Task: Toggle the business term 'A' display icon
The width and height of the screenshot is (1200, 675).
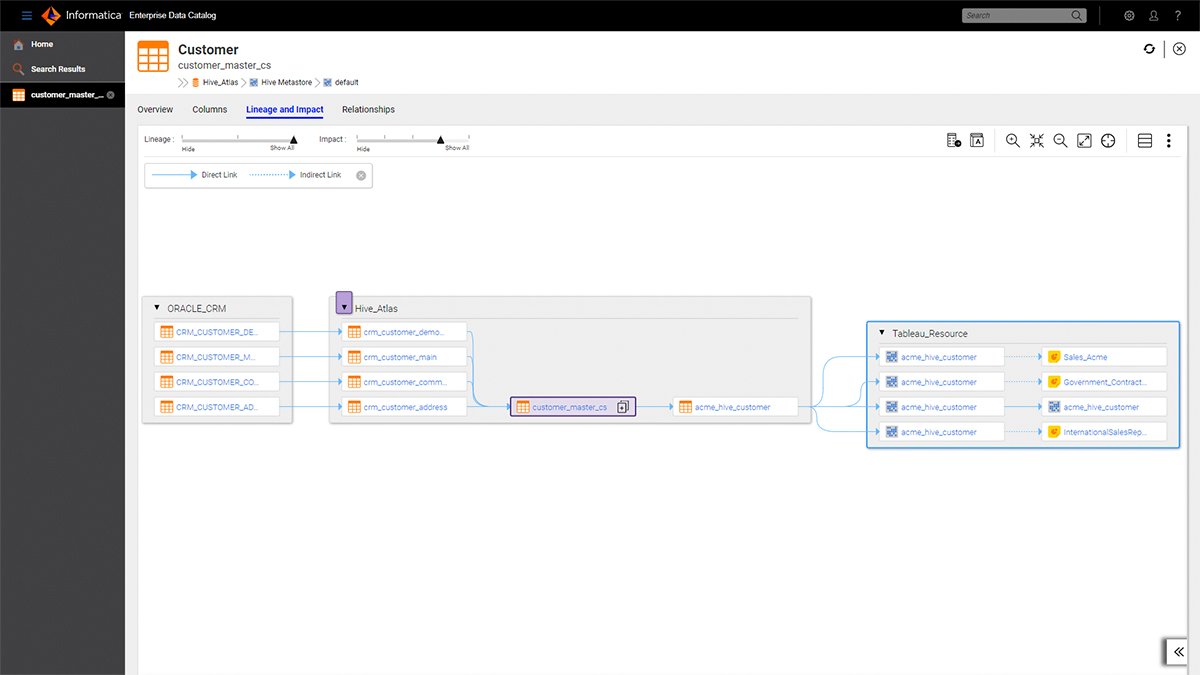Action: (977, 141)
